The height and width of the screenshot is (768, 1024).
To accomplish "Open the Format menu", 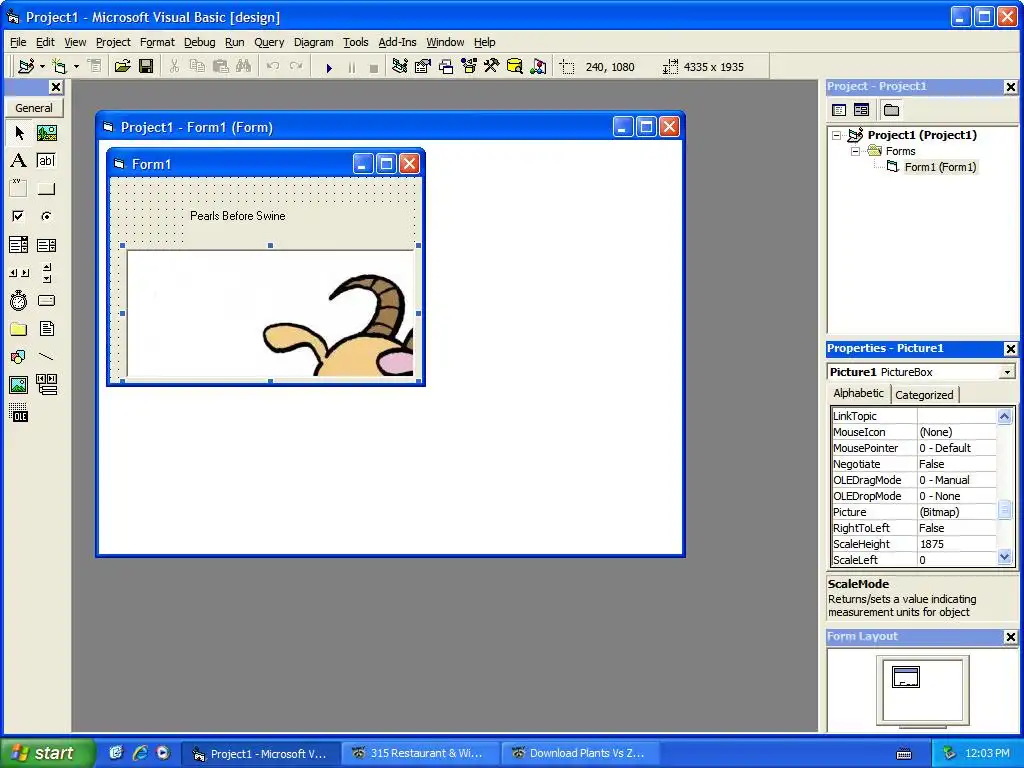I will (157, 42).
